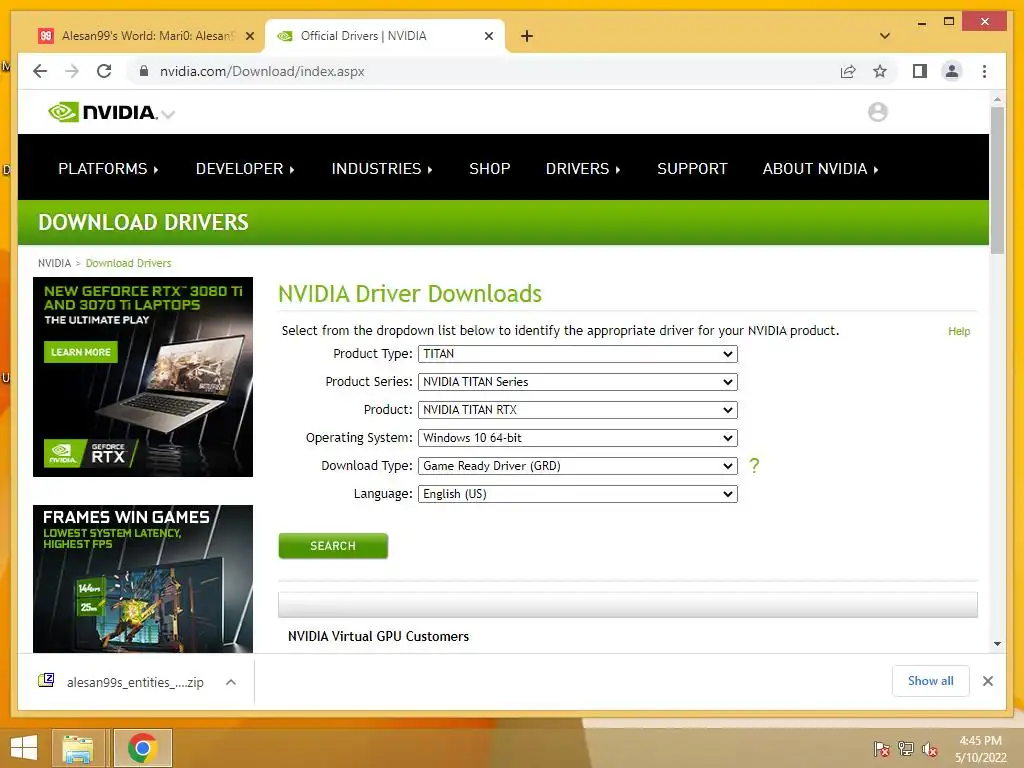Open the network status tray icon
This screenshot has height=768, width=1024.
[x=905, y=749]
